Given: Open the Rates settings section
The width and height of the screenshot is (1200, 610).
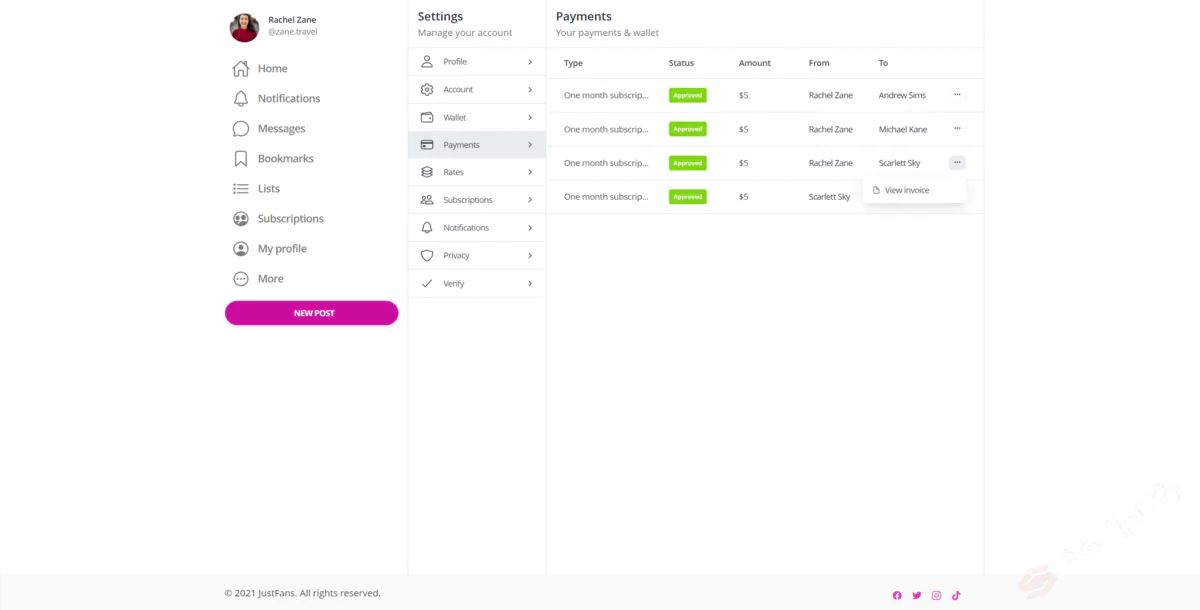Looking at the screenshot, I should [x=476, y=172].
